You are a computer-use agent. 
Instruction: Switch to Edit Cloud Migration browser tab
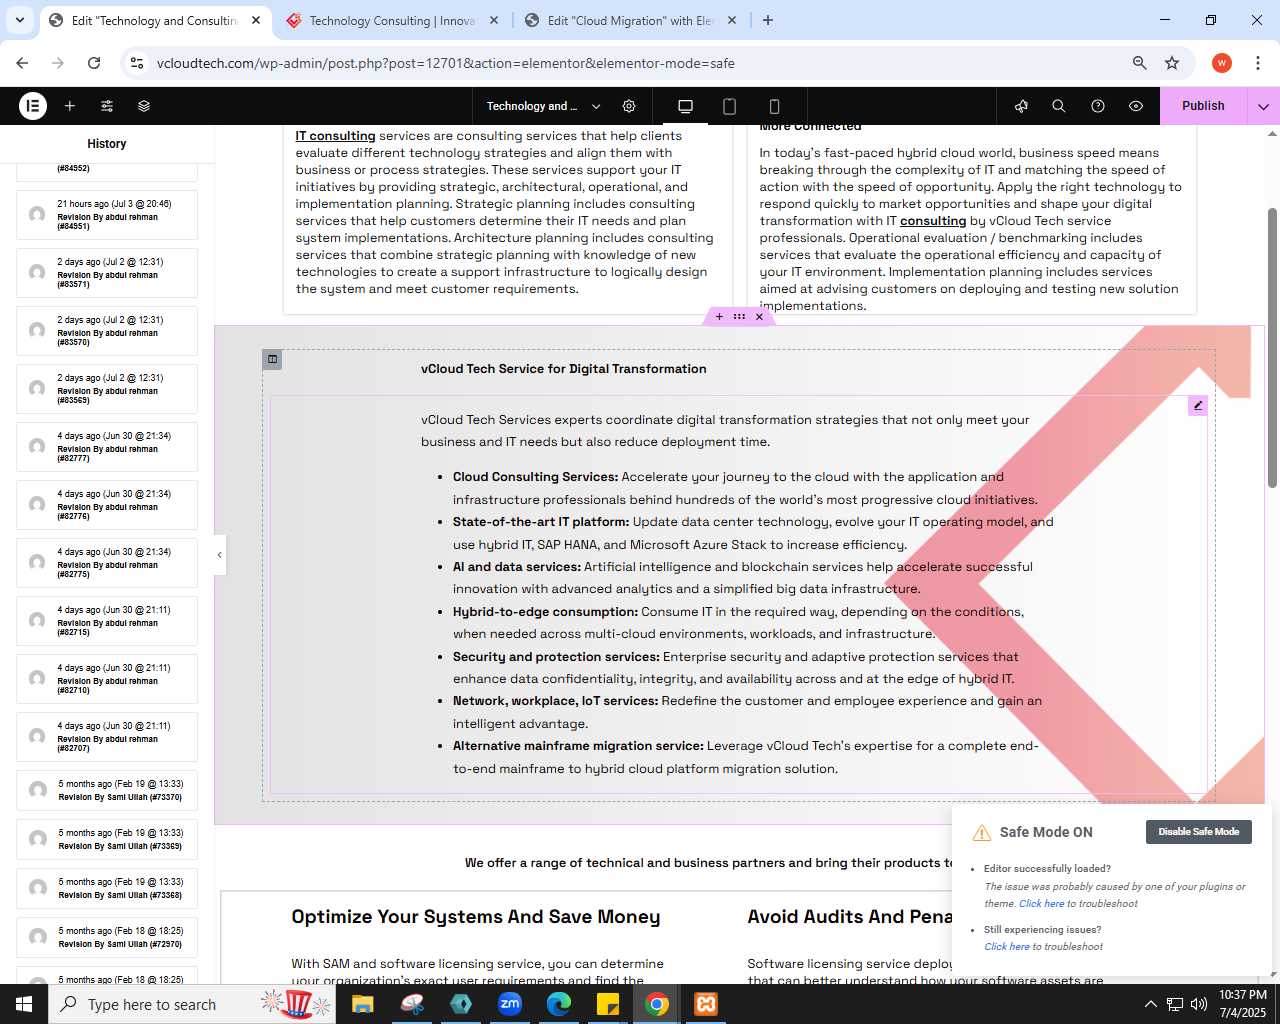630,20
